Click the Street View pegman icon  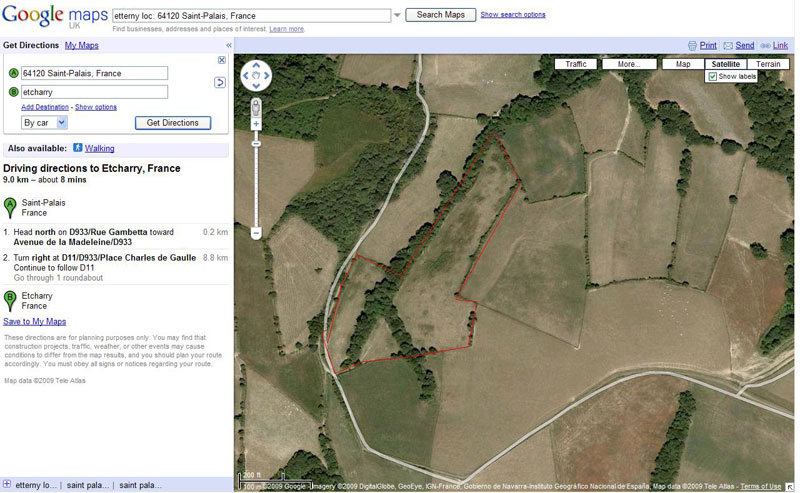(x=257, y=104)
